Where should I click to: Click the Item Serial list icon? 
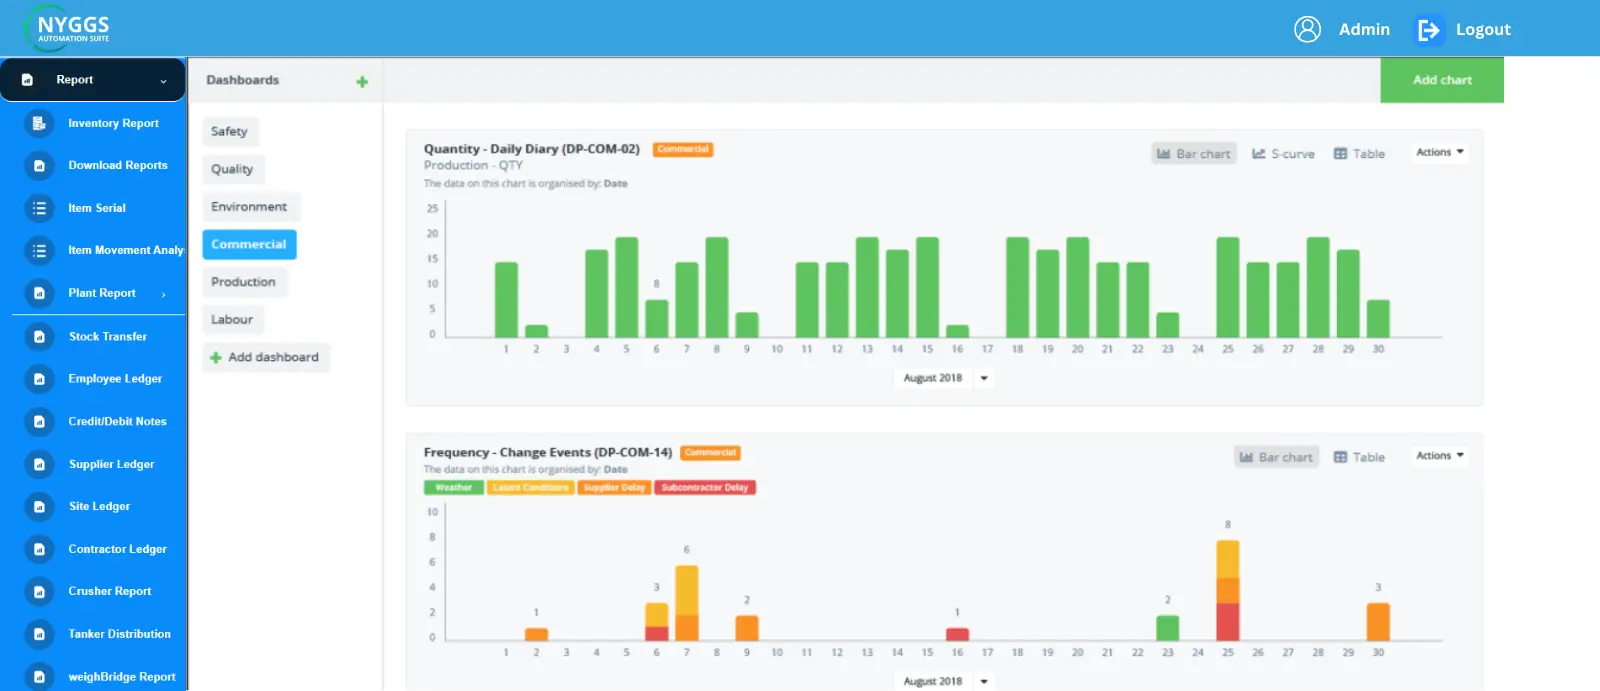[x=39, y=208]
